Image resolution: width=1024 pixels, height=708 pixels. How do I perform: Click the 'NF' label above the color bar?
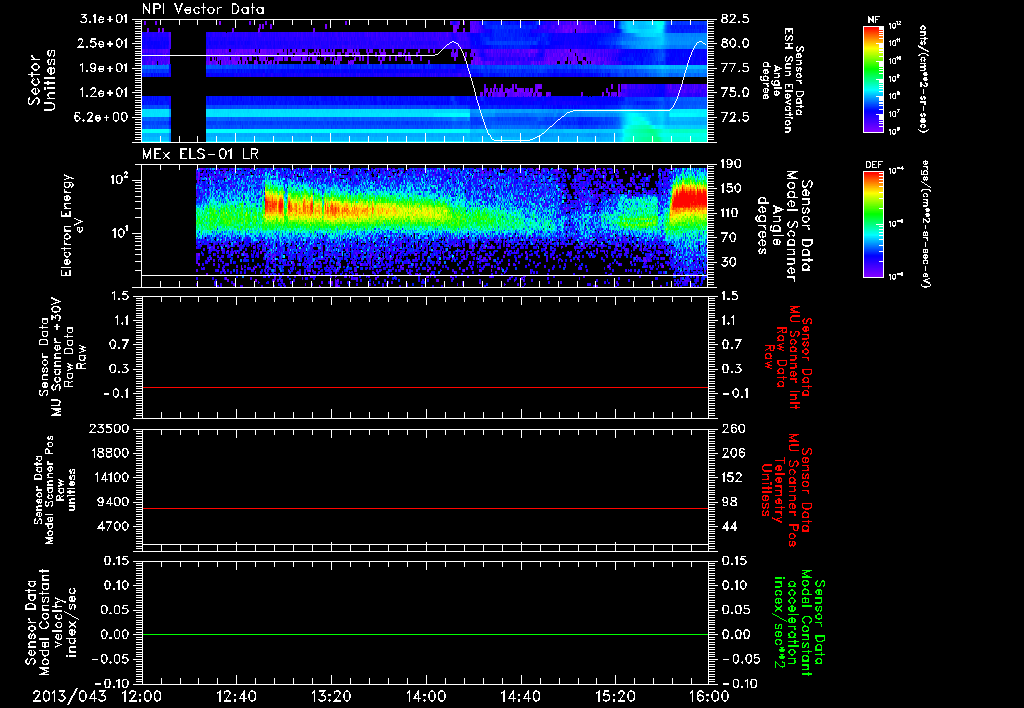pos(874,20)
